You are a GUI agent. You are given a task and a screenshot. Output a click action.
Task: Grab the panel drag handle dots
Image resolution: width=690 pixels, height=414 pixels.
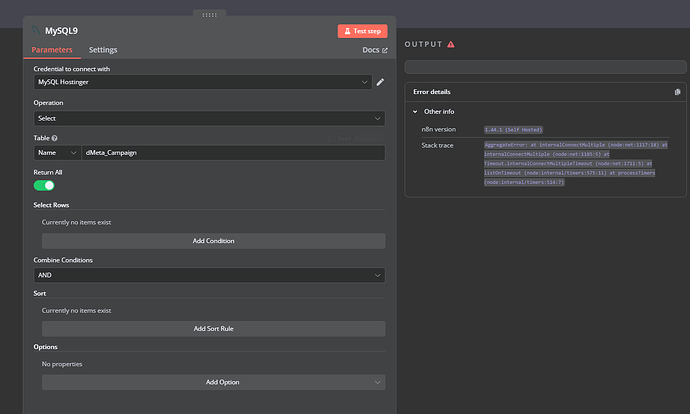tap(209, 15)
